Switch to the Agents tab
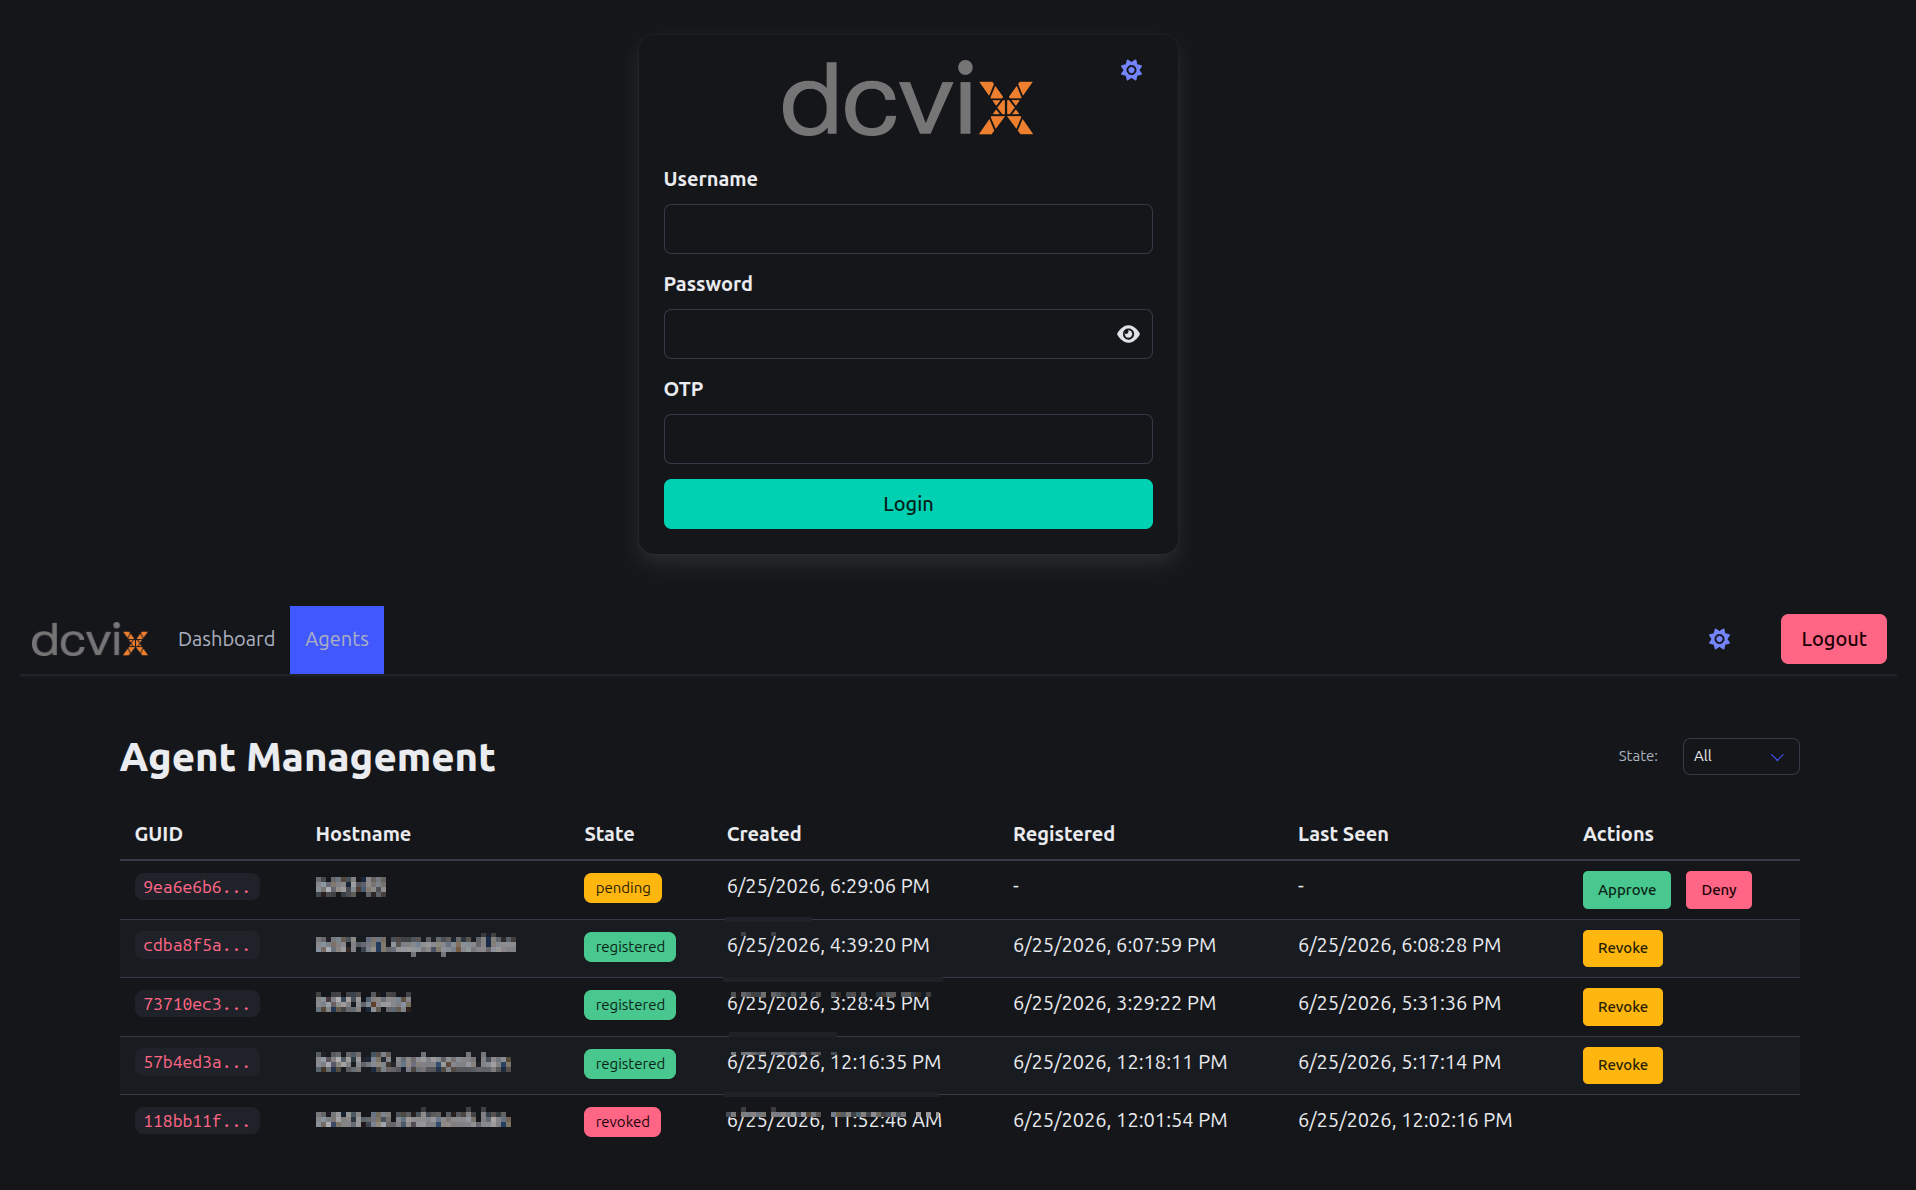1916x1190 pixels. click(337, 639)
